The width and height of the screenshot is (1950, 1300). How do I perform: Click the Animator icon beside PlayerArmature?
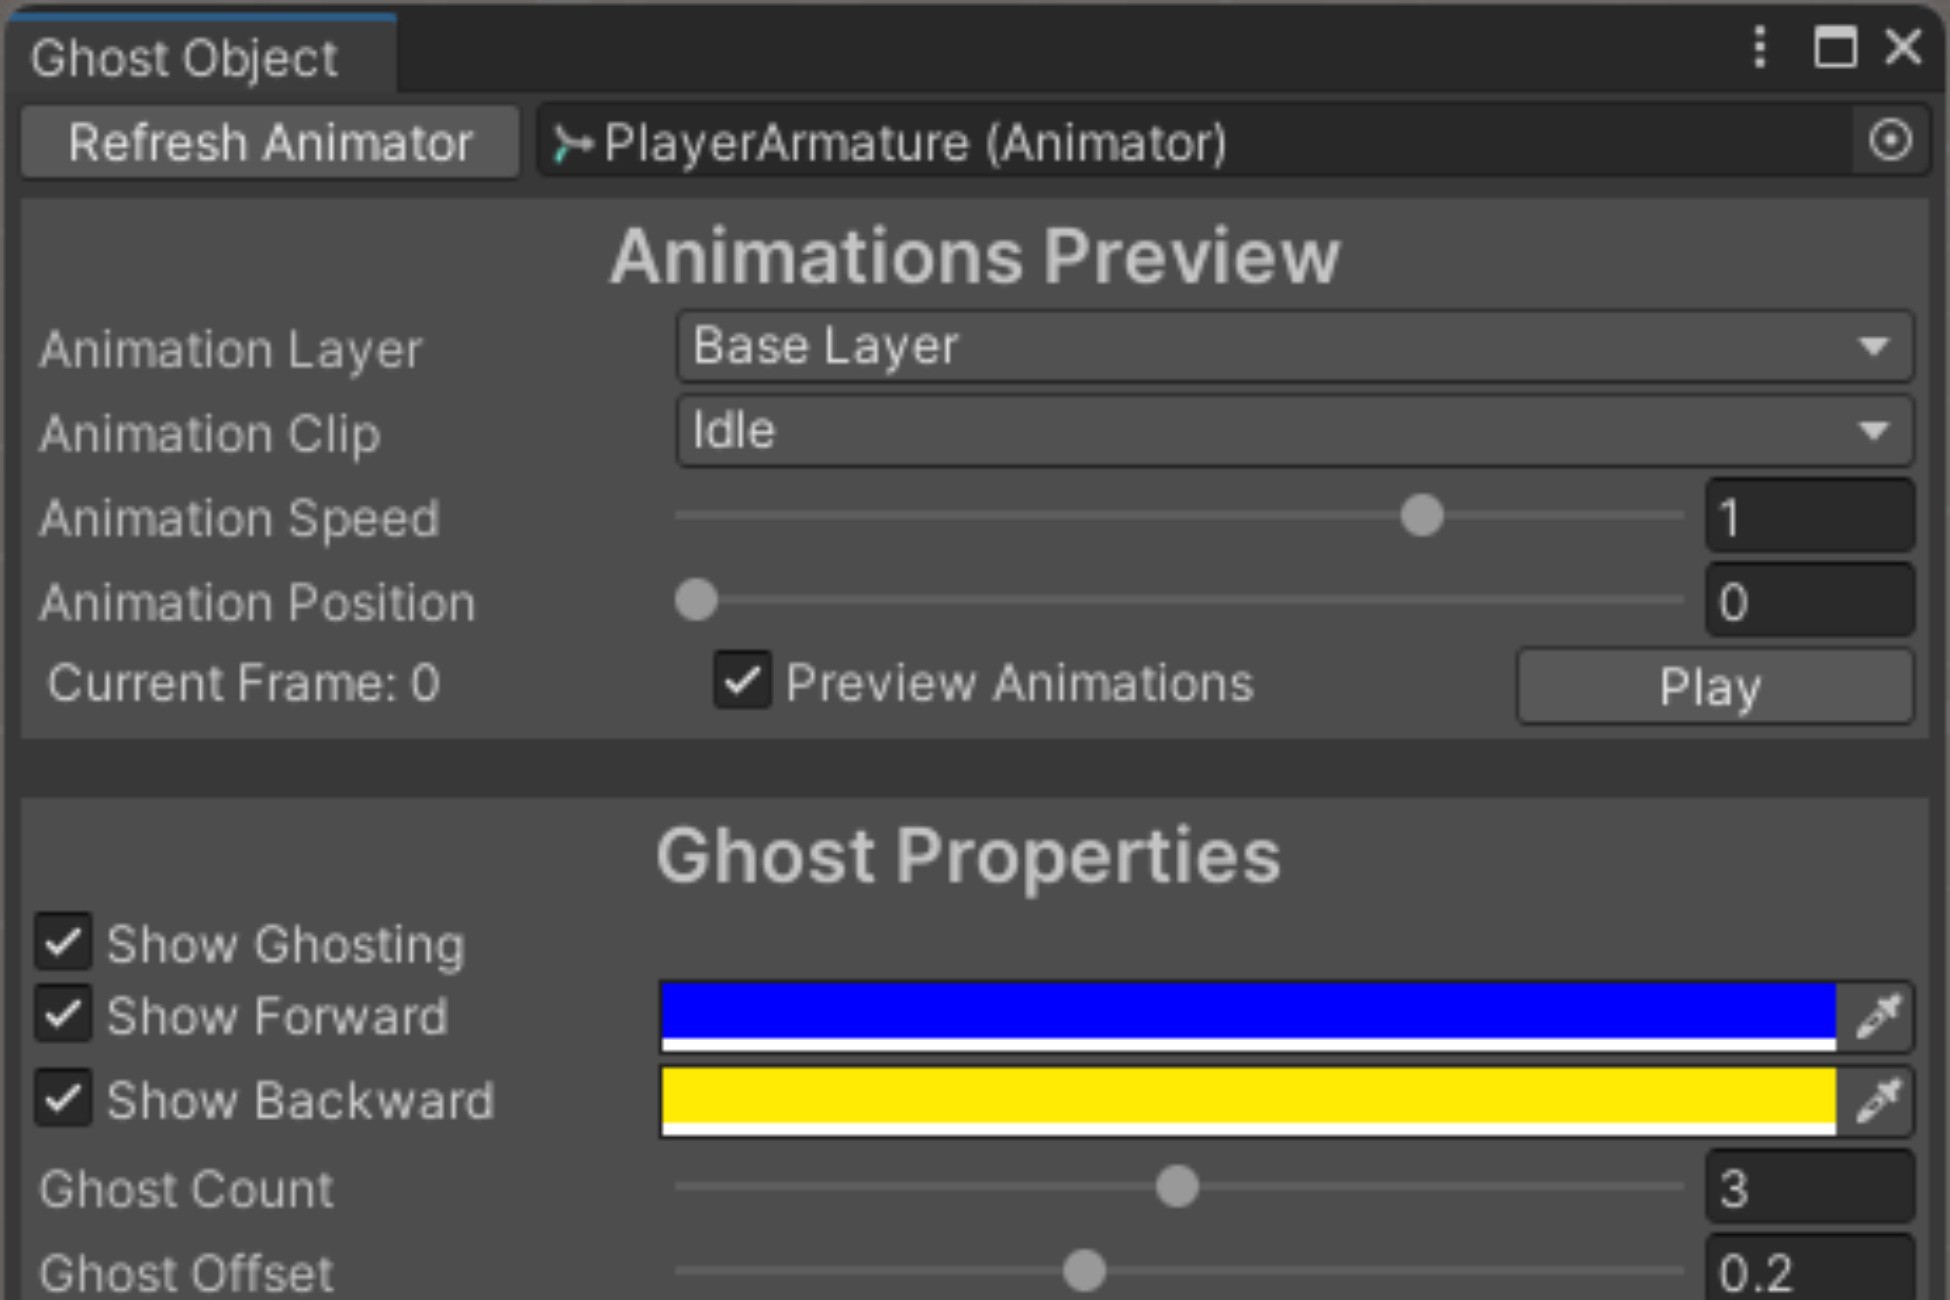(570, 140)
